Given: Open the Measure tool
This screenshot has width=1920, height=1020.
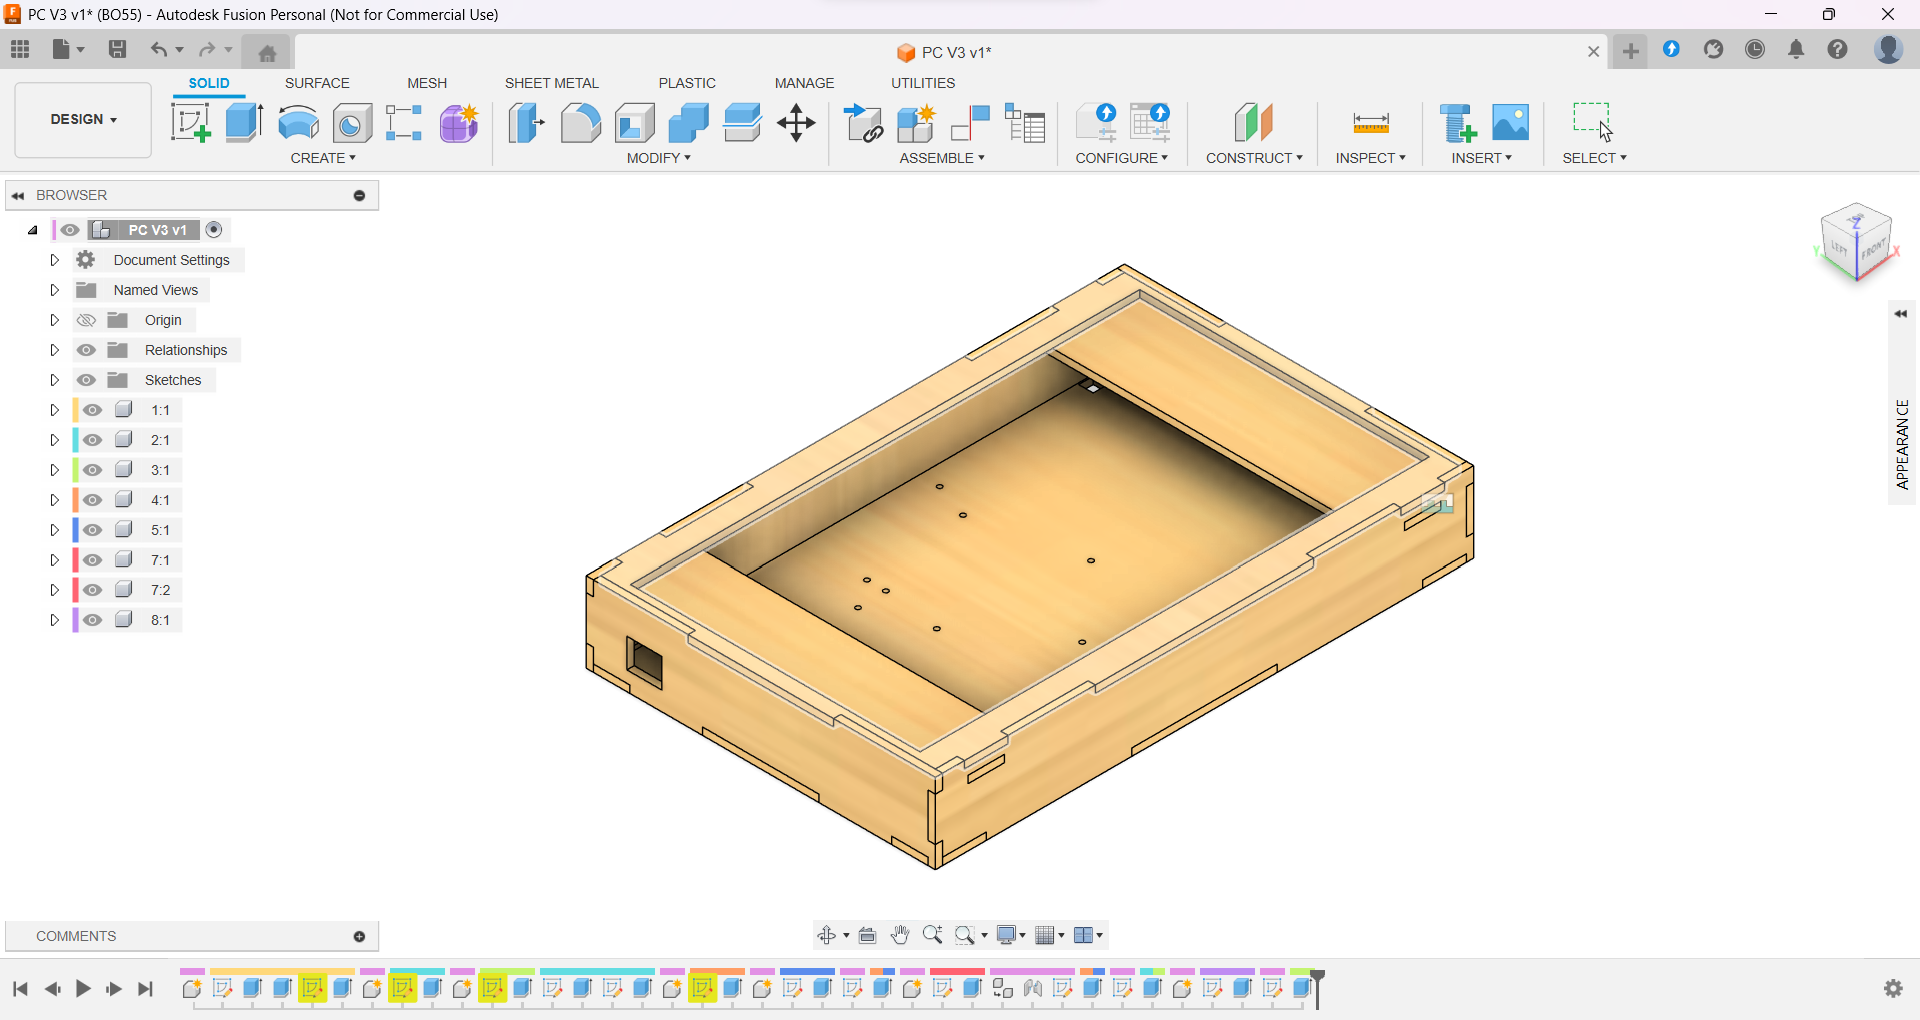Looking at the screenshot, I should (x=1370, y=123).
